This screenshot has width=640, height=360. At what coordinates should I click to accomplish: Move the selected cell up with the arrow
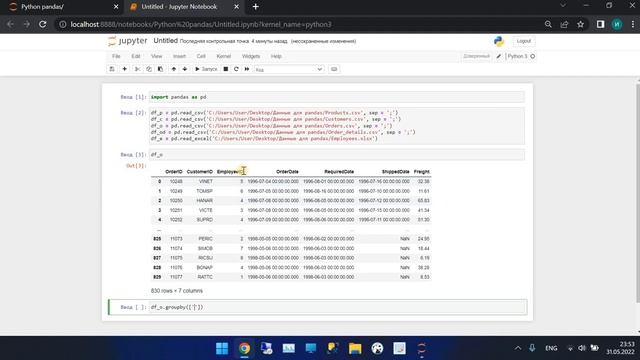pos(173,69)
